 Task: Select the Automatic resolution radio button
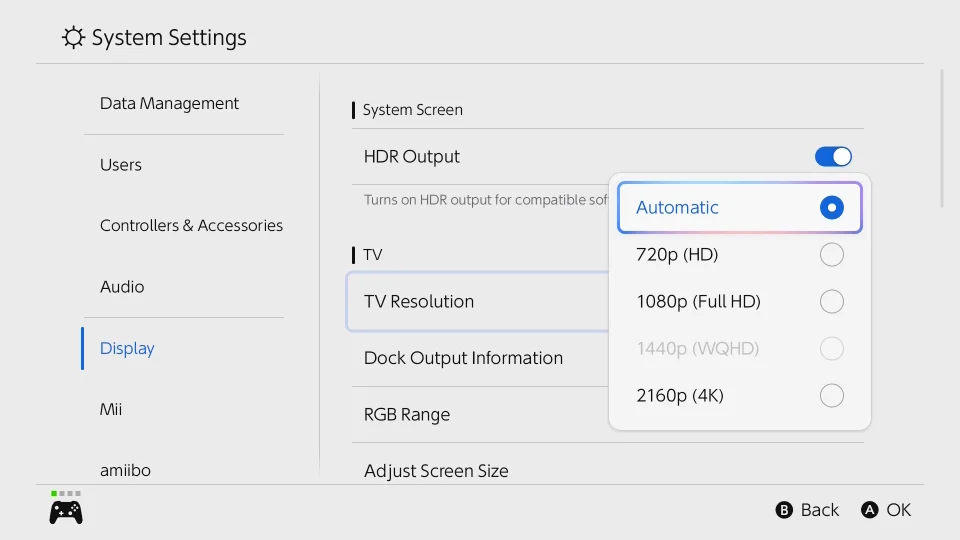tap(831, 208)
